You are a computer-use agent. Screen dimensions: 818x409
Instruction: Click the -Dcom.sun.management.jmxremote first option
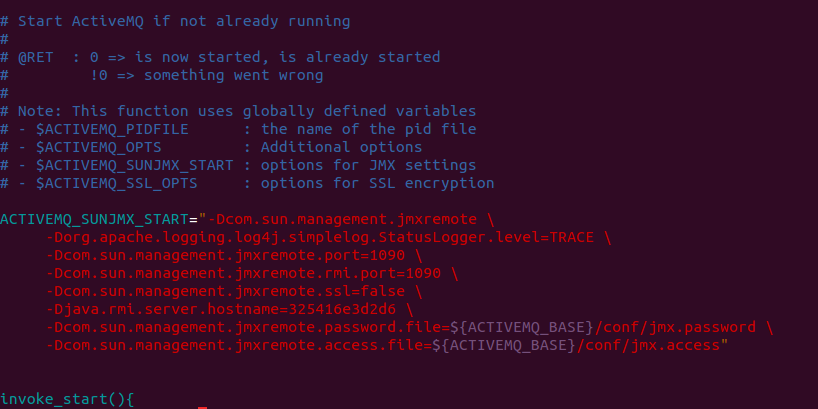342,220
